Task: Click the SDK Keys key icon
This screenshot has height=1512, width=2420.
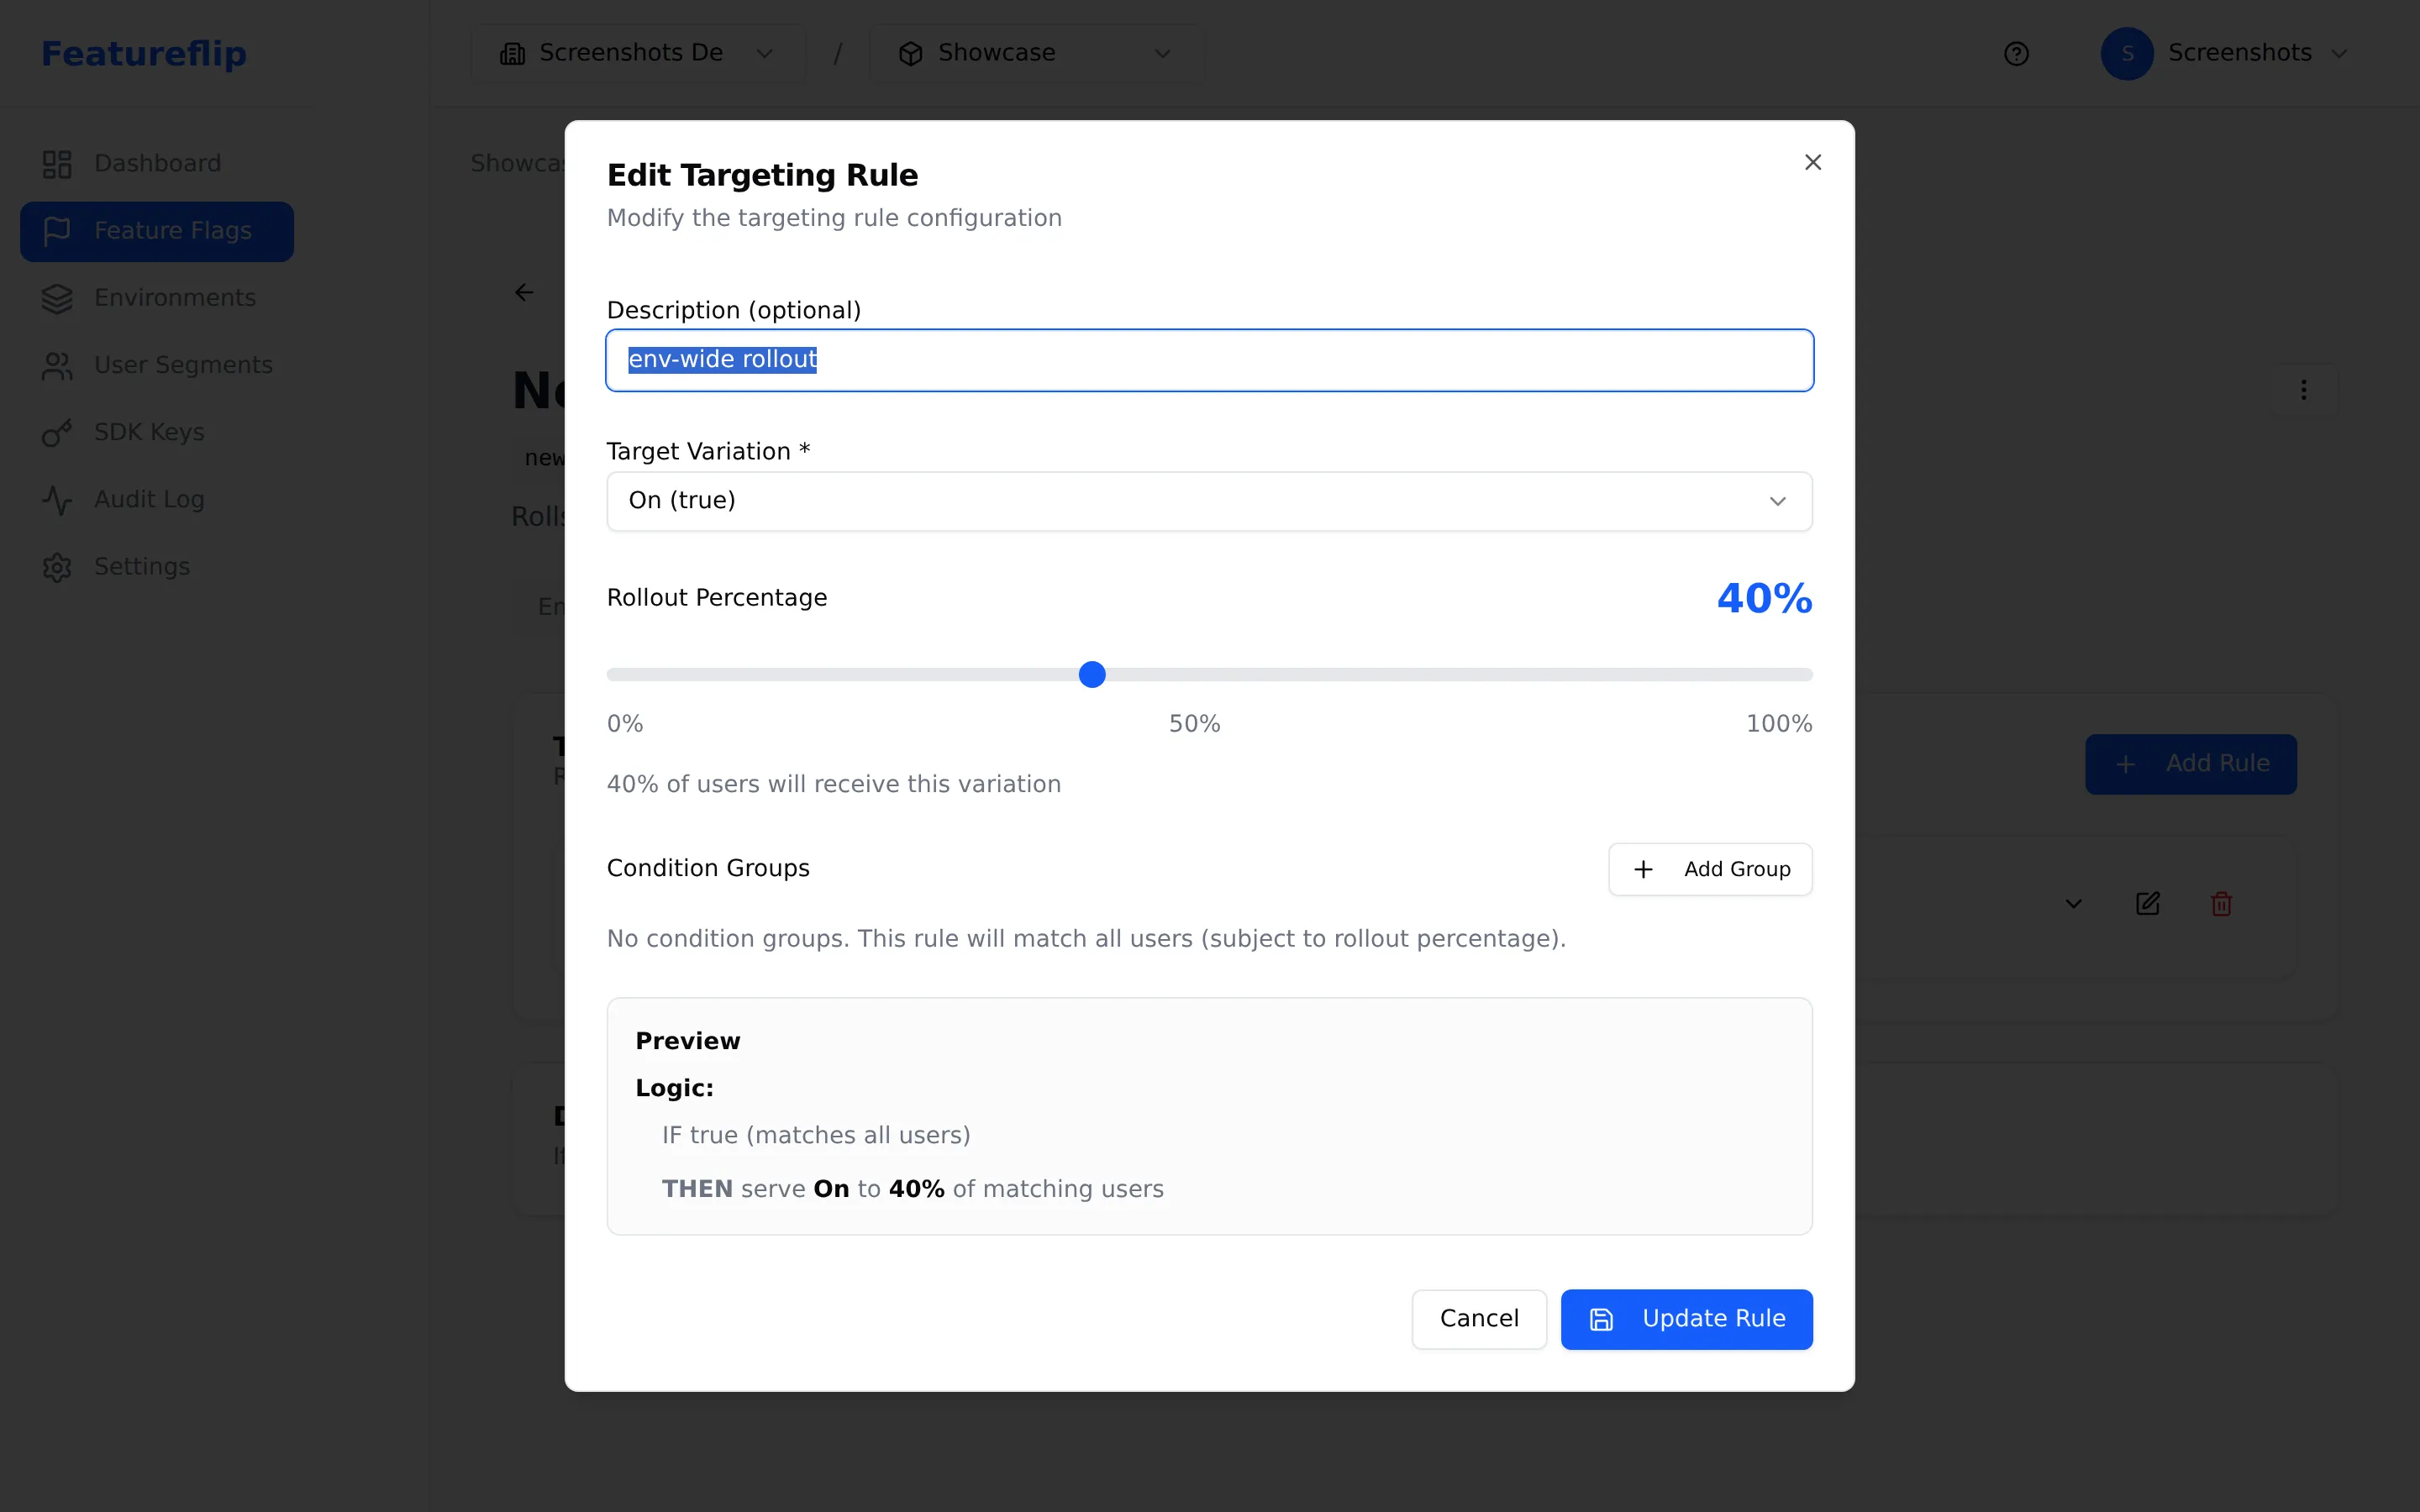Action: (x=57, y=433)
